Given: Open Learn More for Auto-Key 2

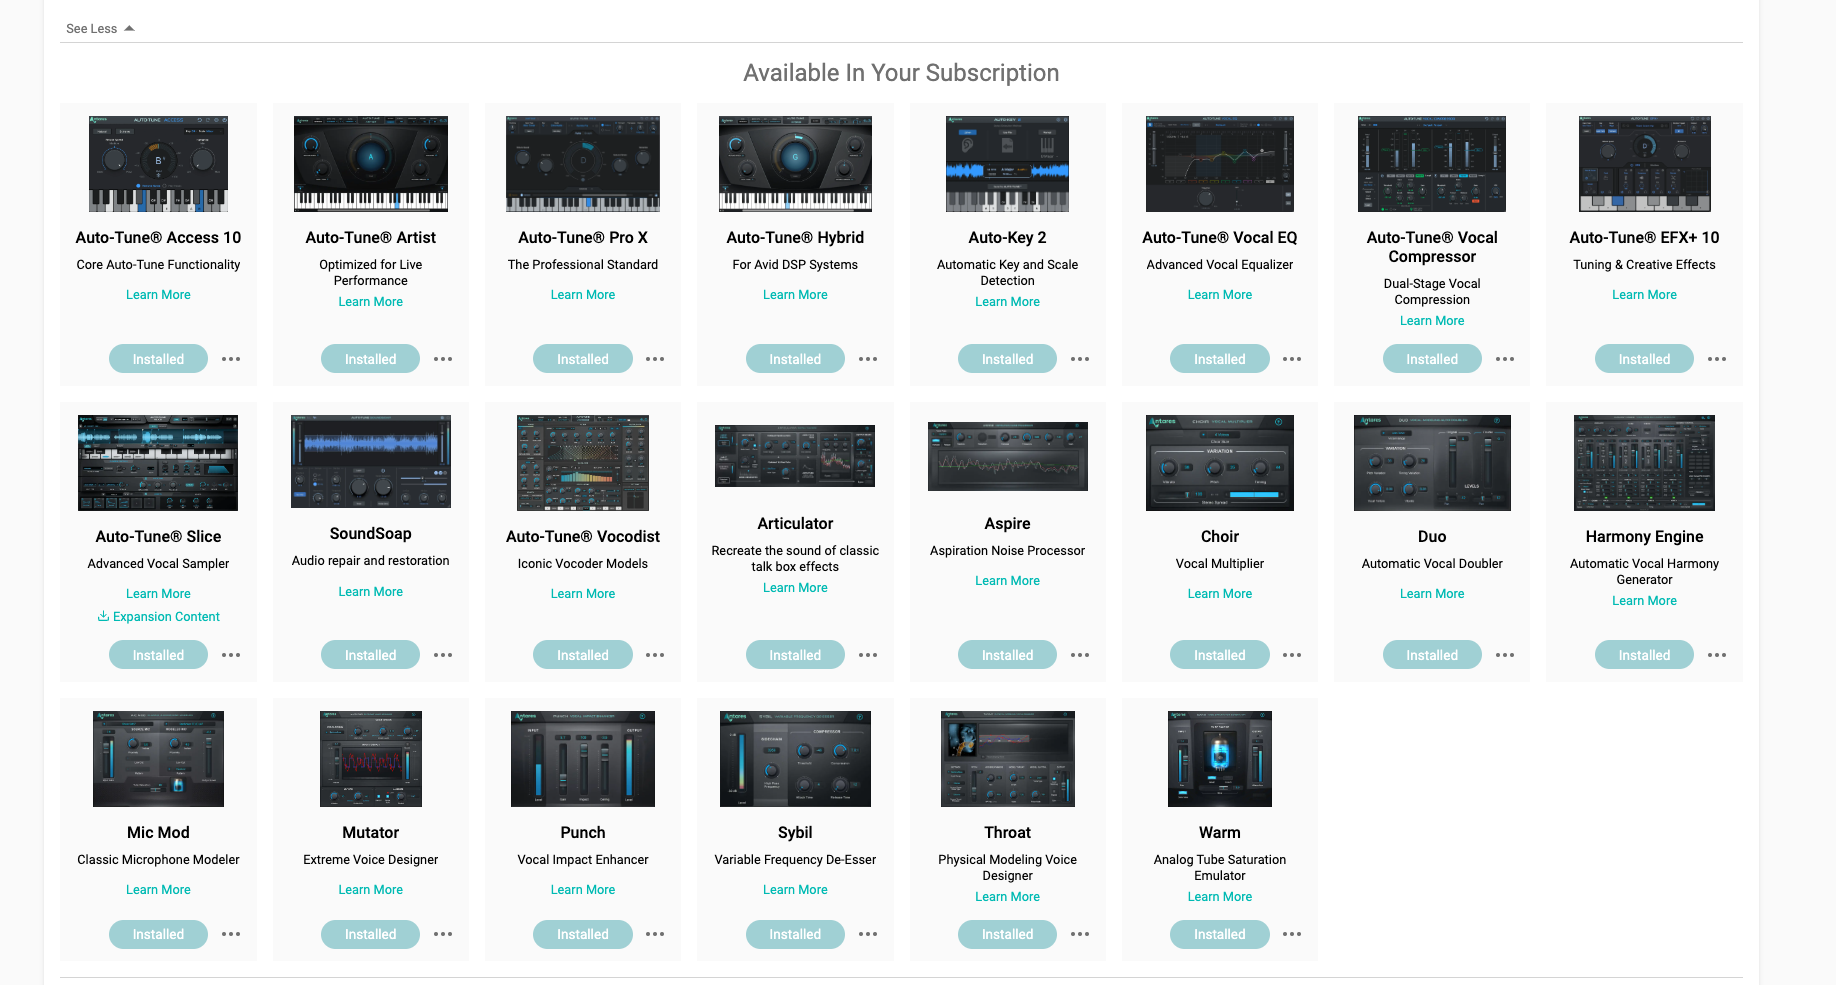Looking at the screenshot, I should [x=1007, y=302].
